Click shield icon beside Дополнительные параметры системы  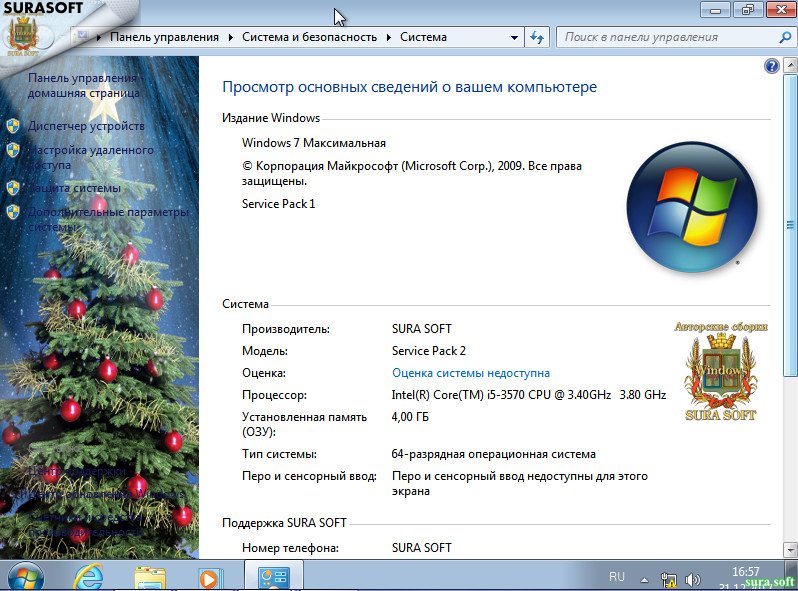click(13, 211)
